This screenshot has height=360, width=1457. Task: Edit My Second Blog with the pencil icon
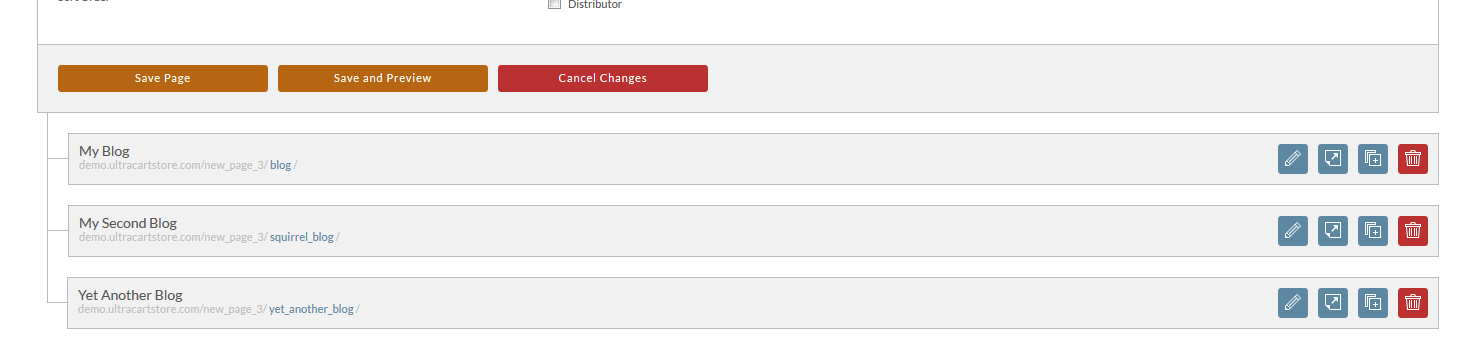coord(1293,231)
